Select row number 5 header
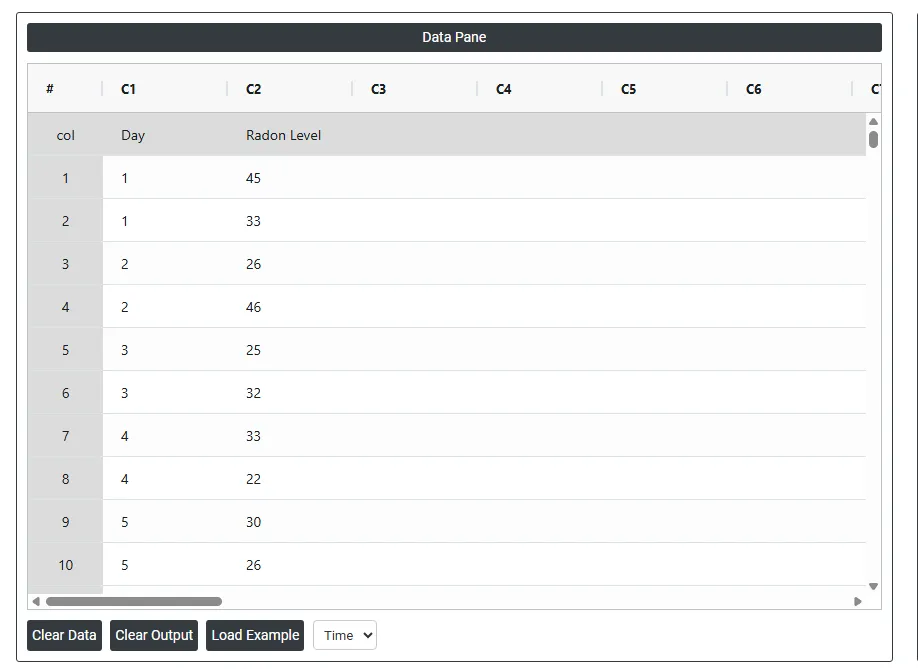Screen dimensions: 918x669 coord(65,350)
